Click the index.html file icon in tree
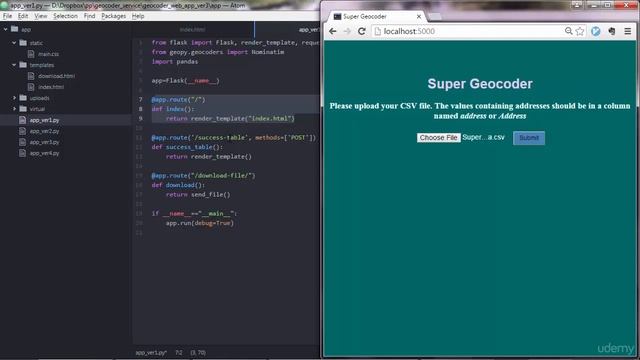 click(x=31, y=87)
